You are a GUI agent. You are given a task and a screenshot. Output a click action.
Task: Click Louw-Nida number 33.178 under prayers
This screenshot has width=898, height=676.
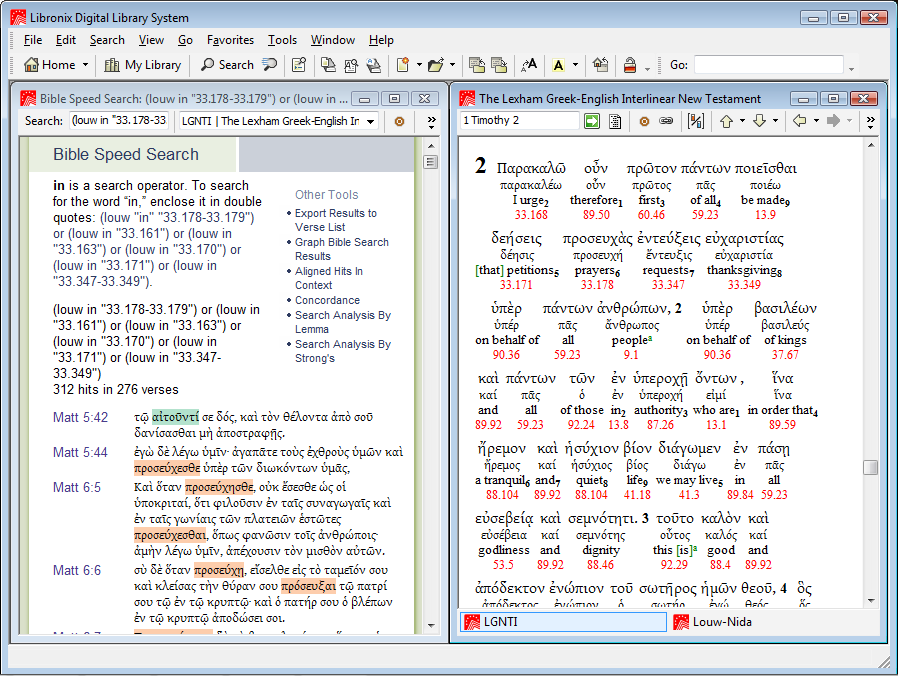pyautogui.click(x=597, y=285)
